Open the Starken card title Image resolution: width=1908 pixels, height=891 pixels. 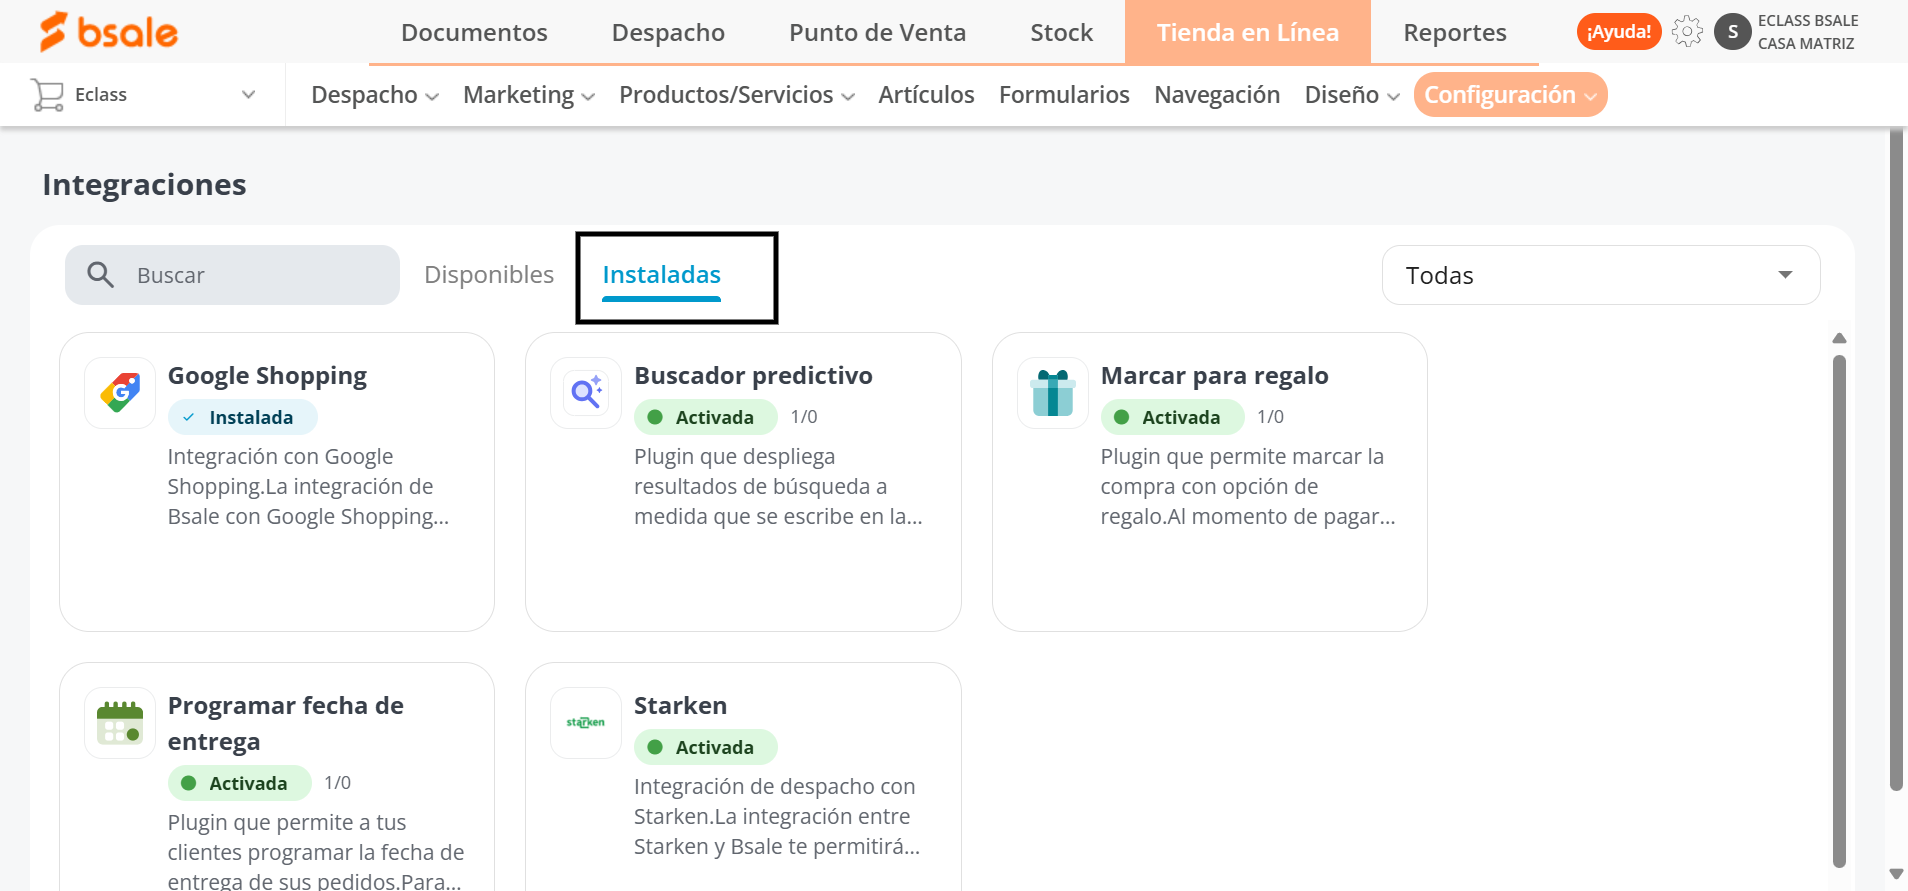pos(680,706)
